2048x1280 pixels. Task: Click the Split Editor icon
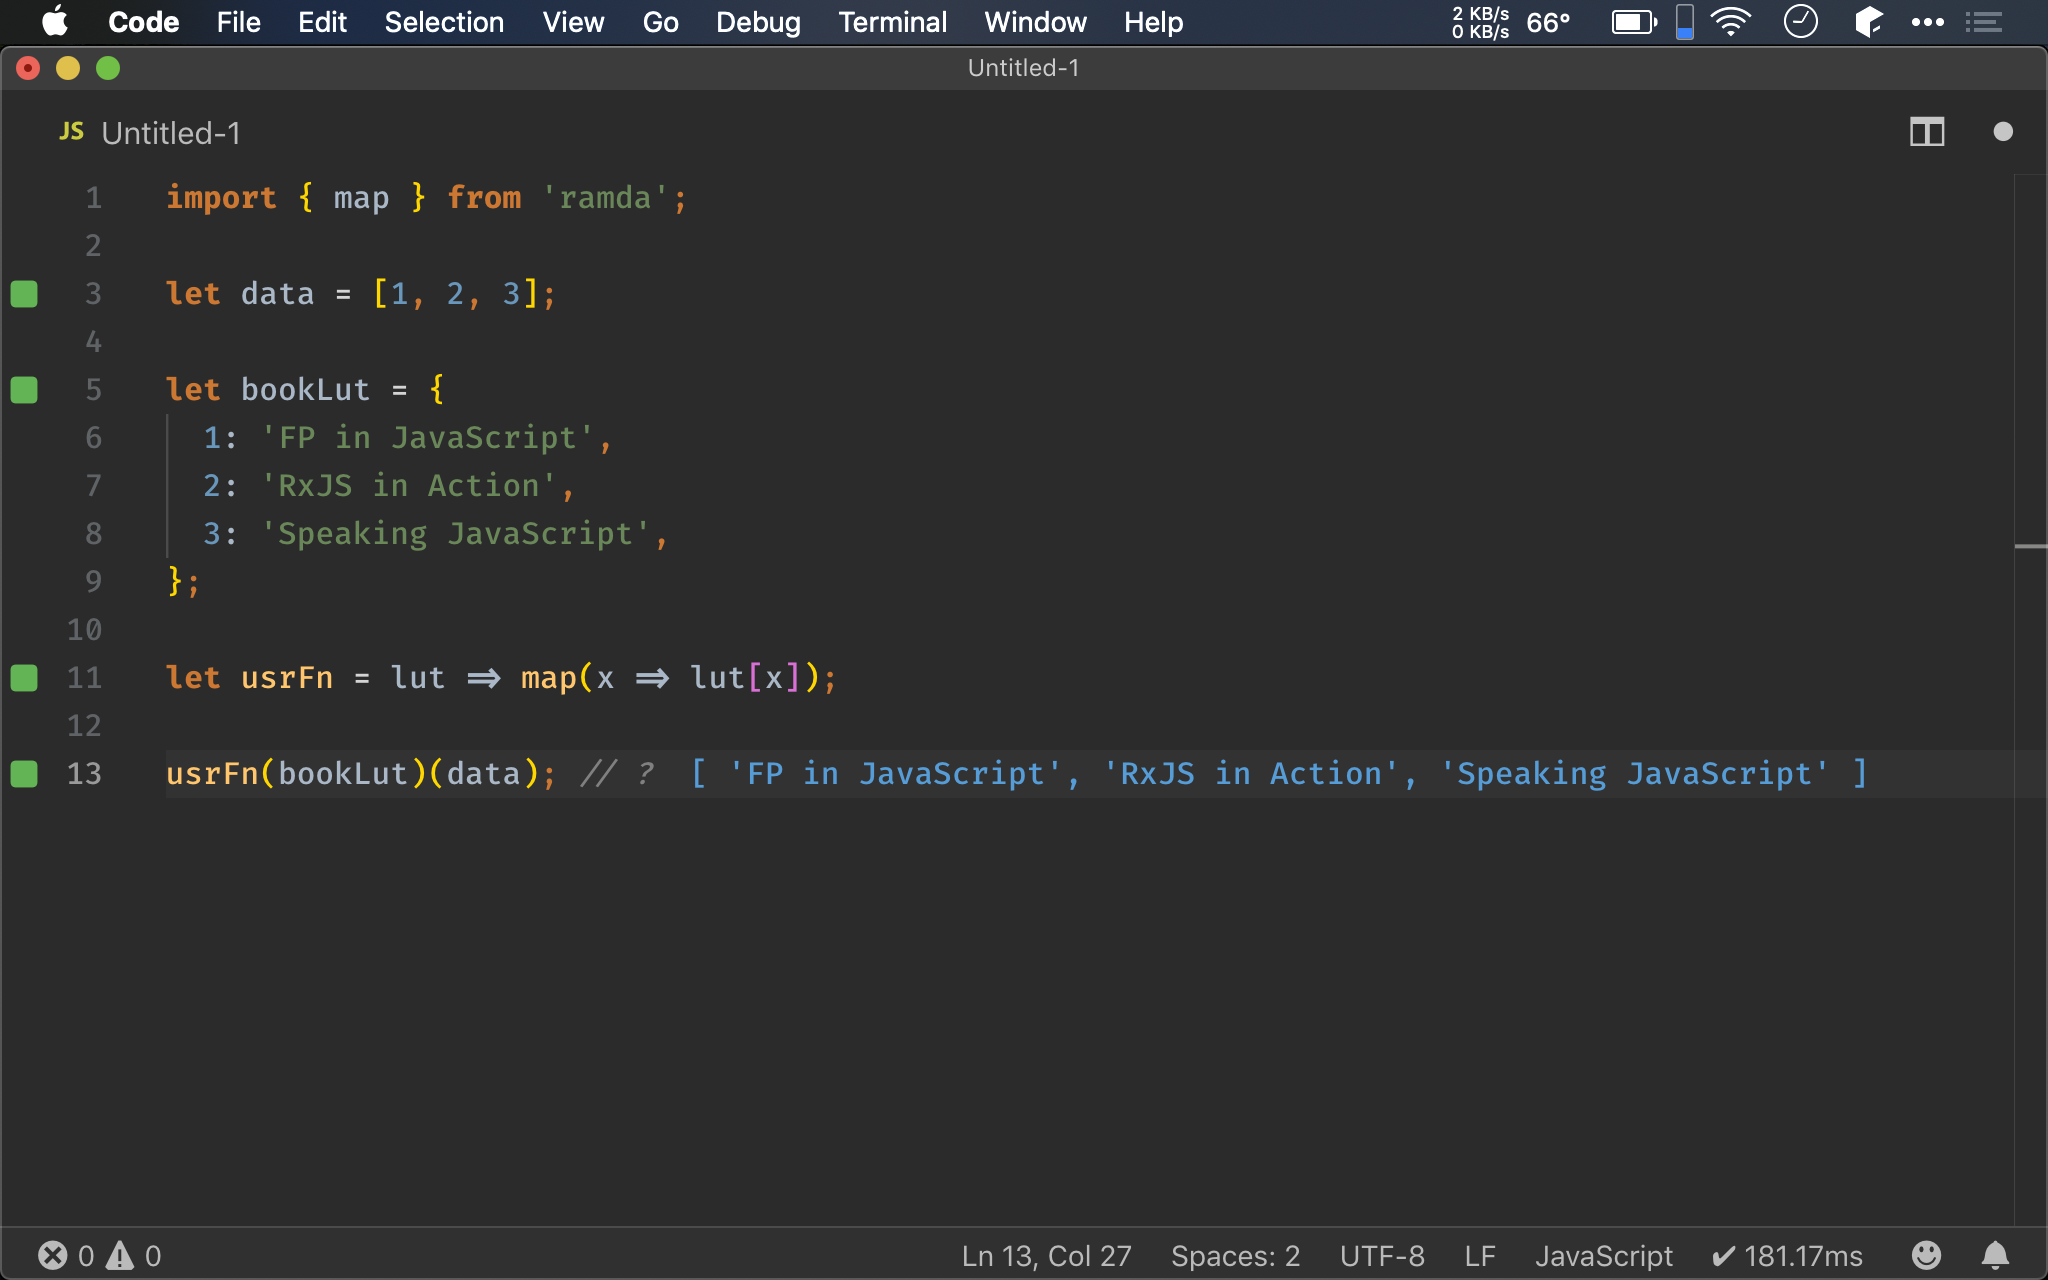tap(1927, 132)
